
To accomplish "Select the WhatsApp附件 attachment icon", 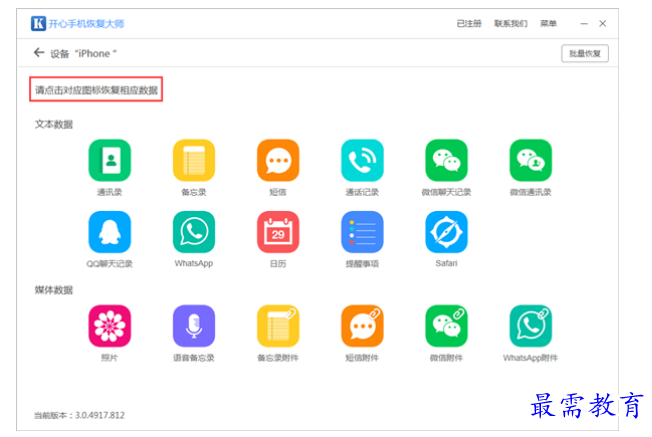I will pos(531,326).
